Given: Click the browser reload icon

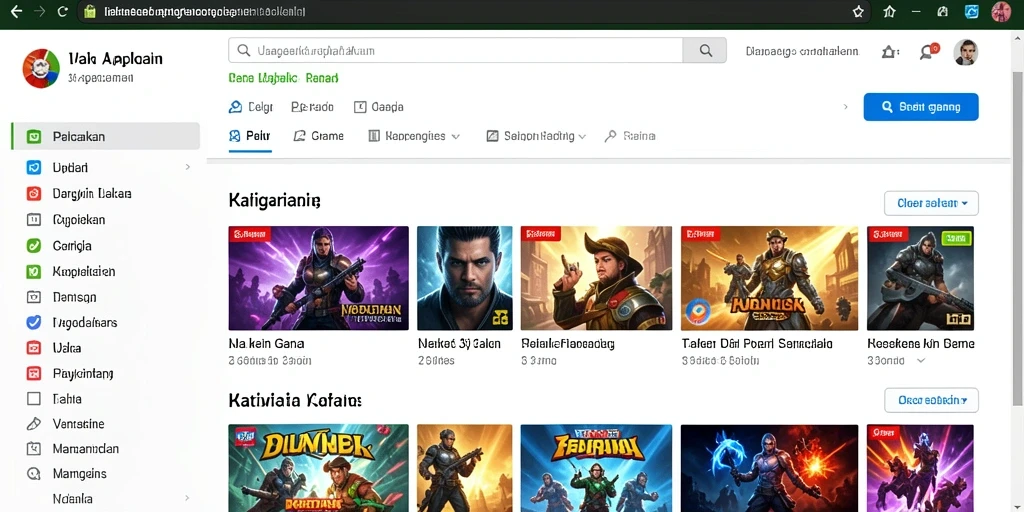Looking at the screenshot, I should [x=63, y=11].
